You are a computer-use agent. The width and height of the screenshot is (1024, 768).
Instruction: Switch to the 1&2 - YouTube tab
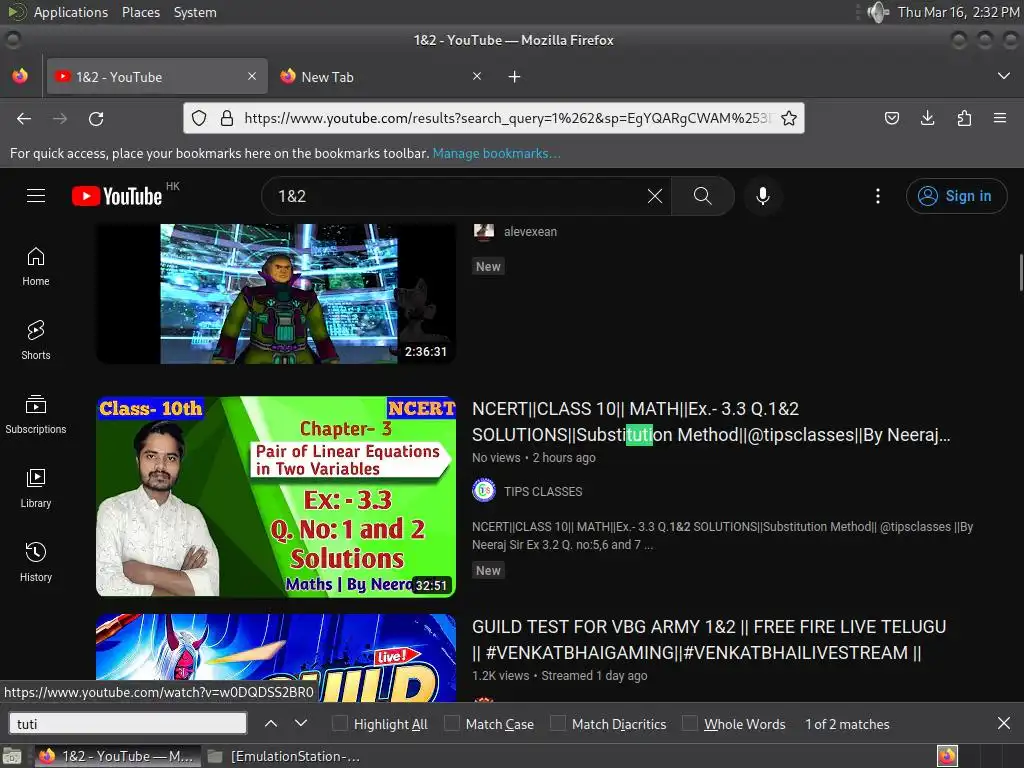tap(156, 76)
